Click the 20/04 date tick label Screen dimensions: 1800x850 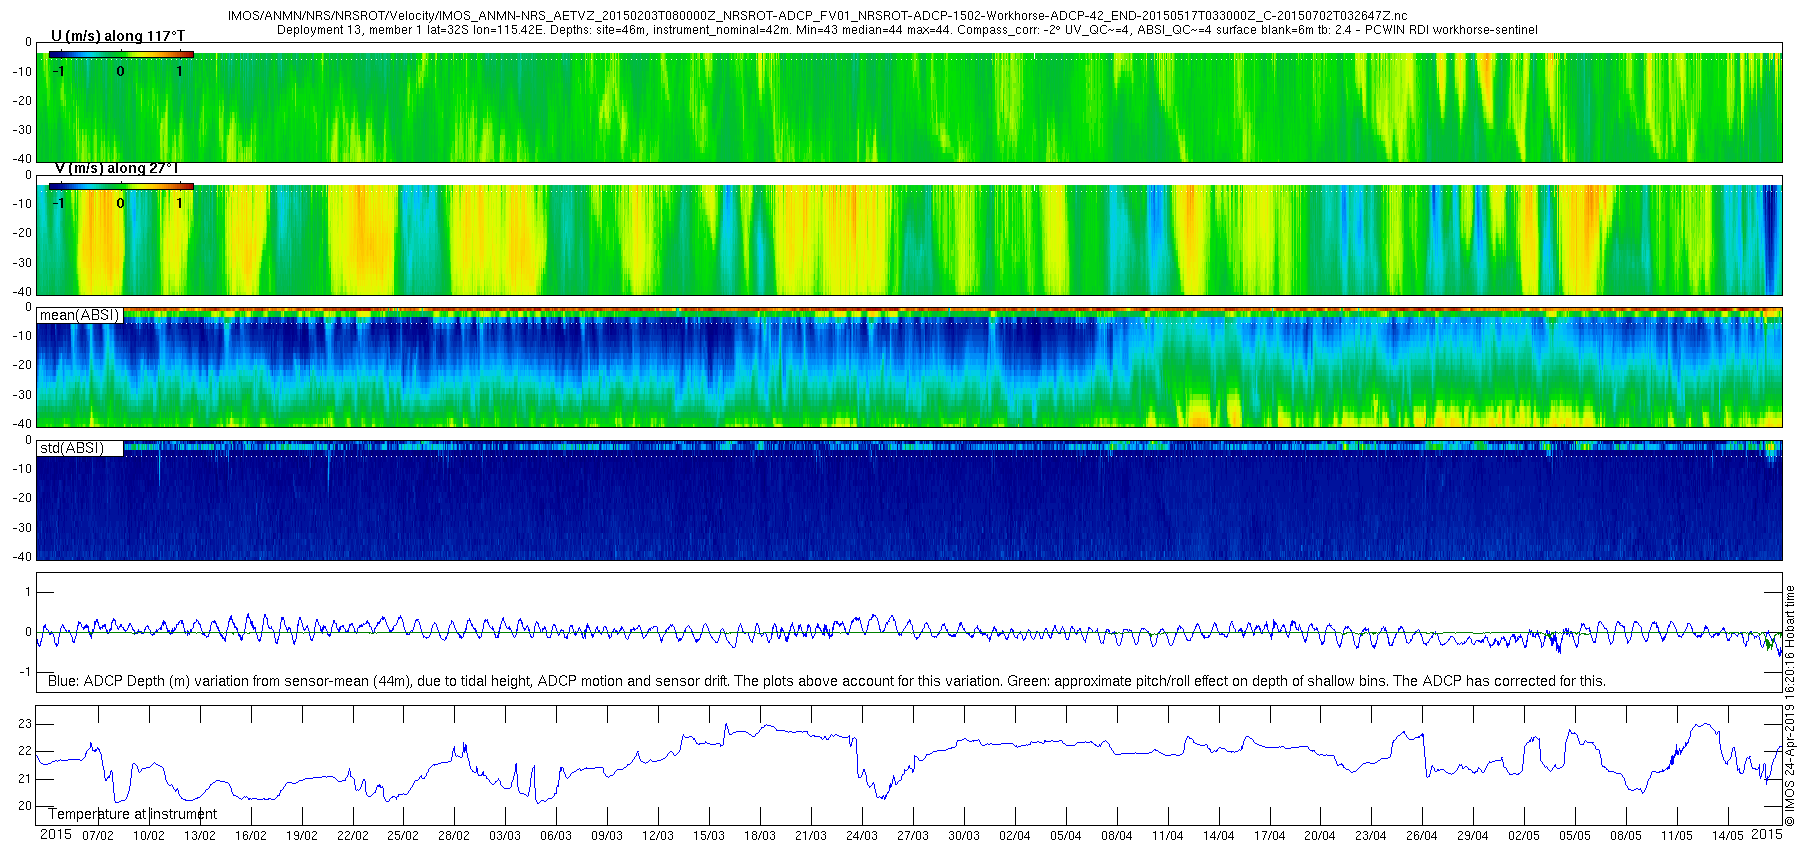point(1320,836)
